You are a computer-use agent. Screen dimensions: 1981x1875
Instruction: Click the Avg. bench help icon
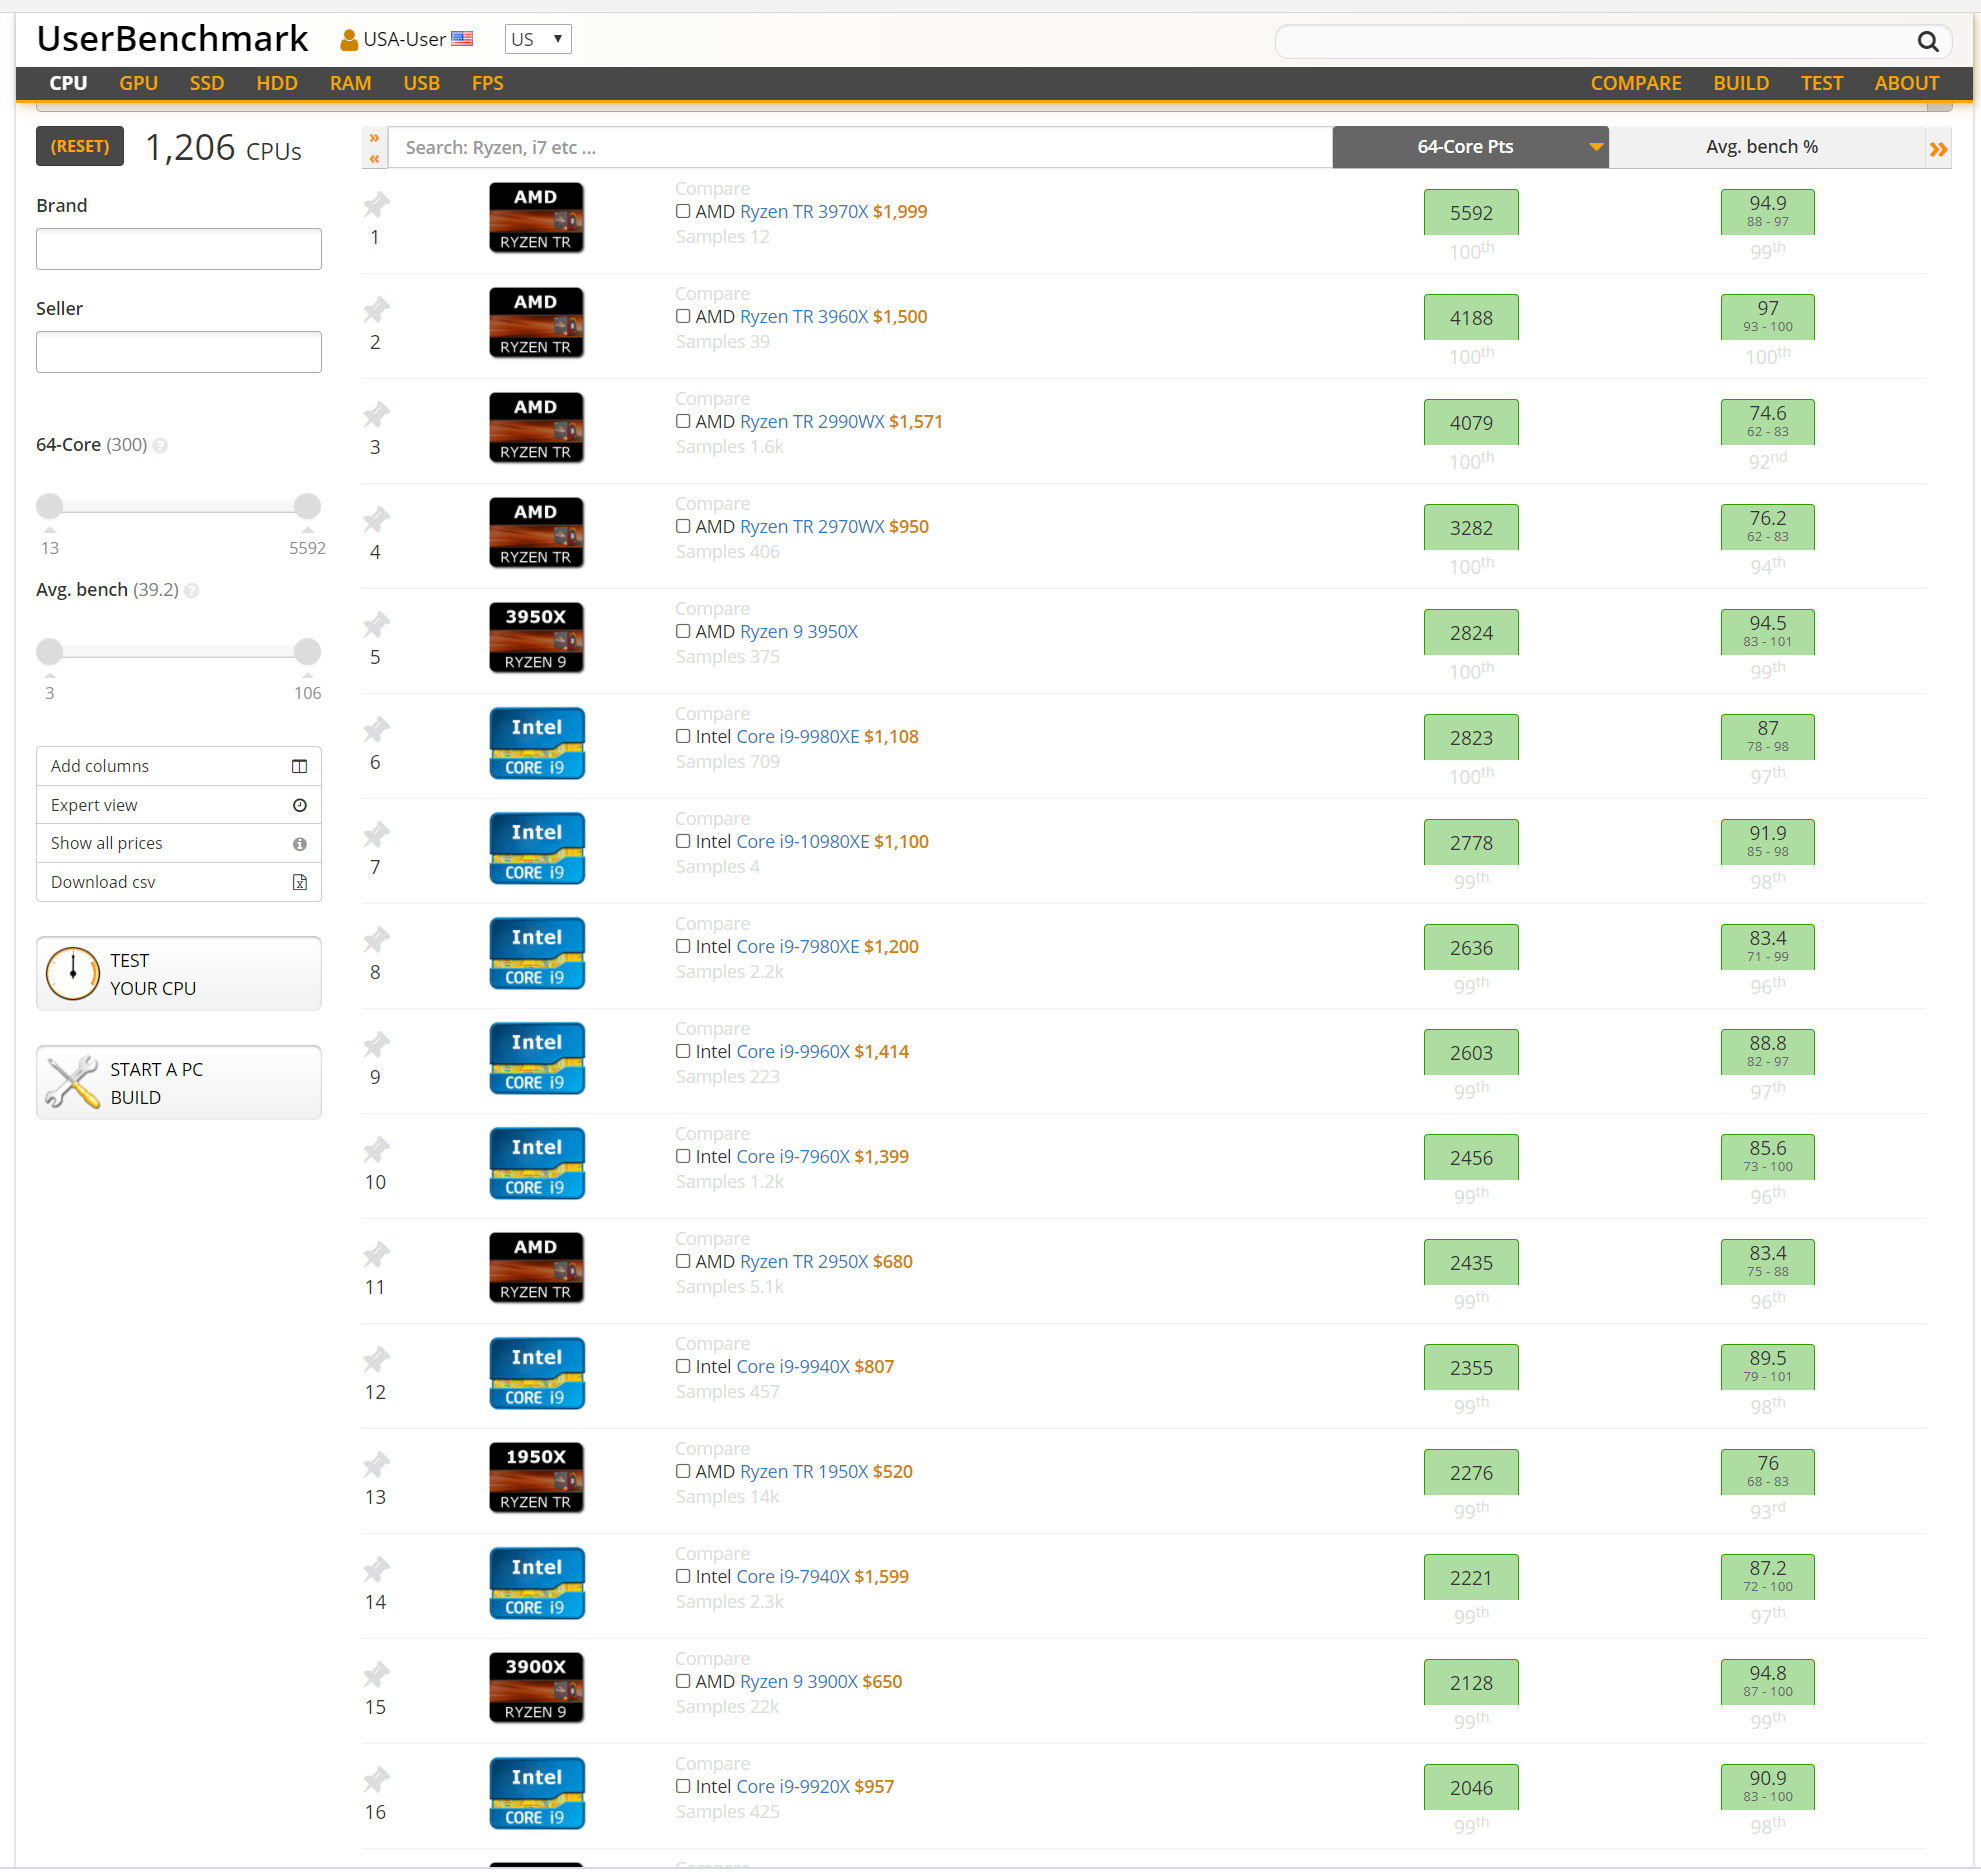click(192, 591)
